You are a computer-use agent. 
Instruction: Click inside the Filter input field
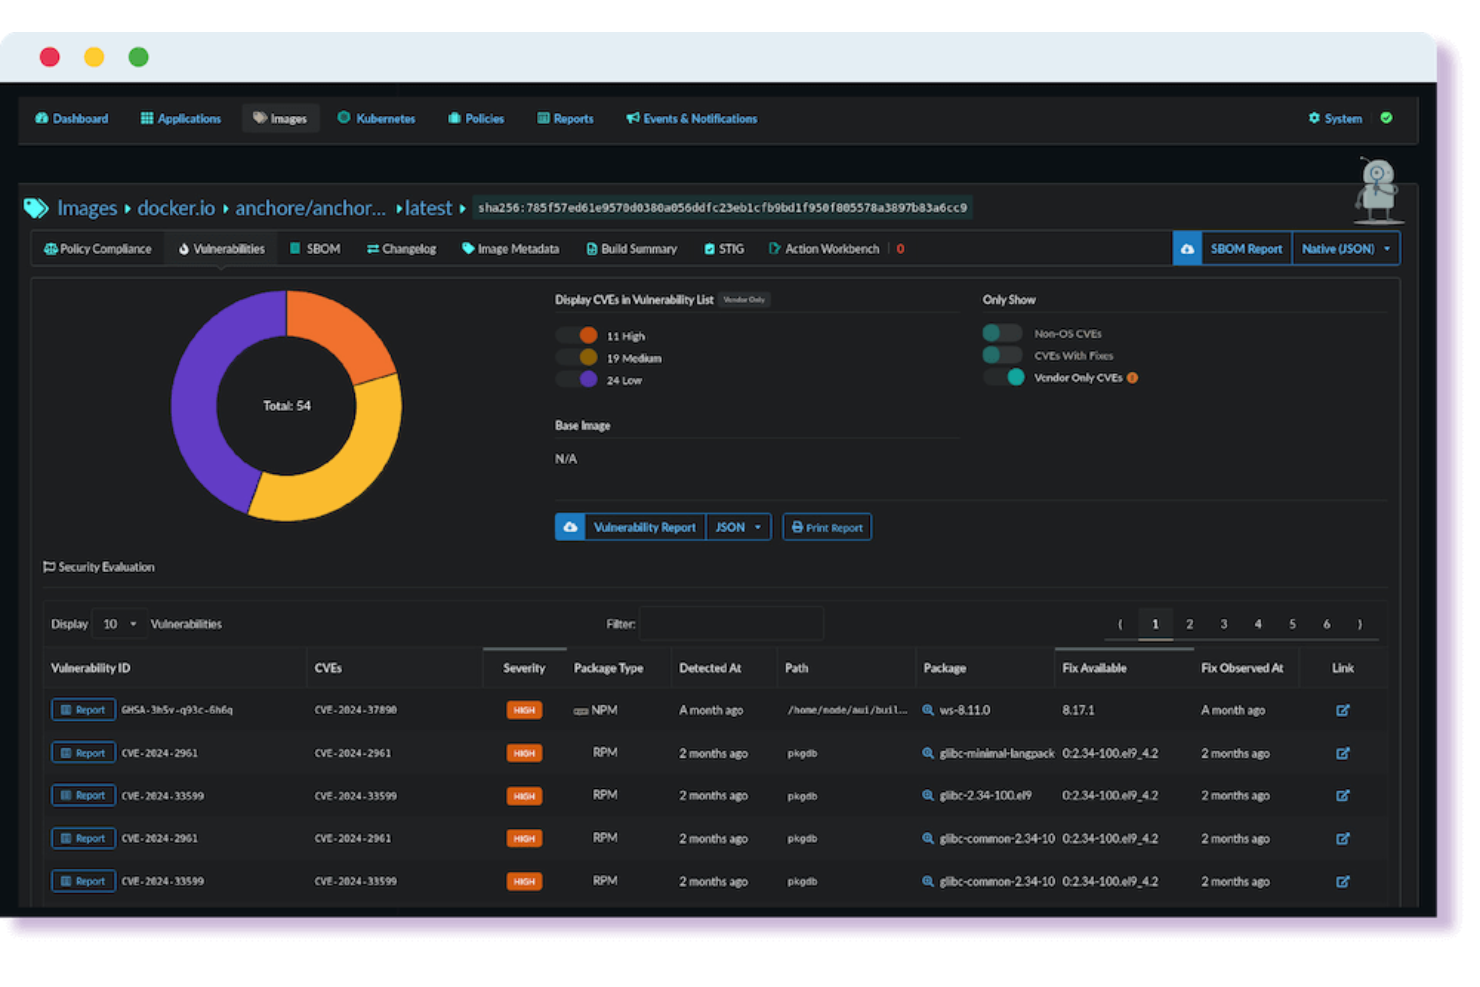(x=731, y=623)
